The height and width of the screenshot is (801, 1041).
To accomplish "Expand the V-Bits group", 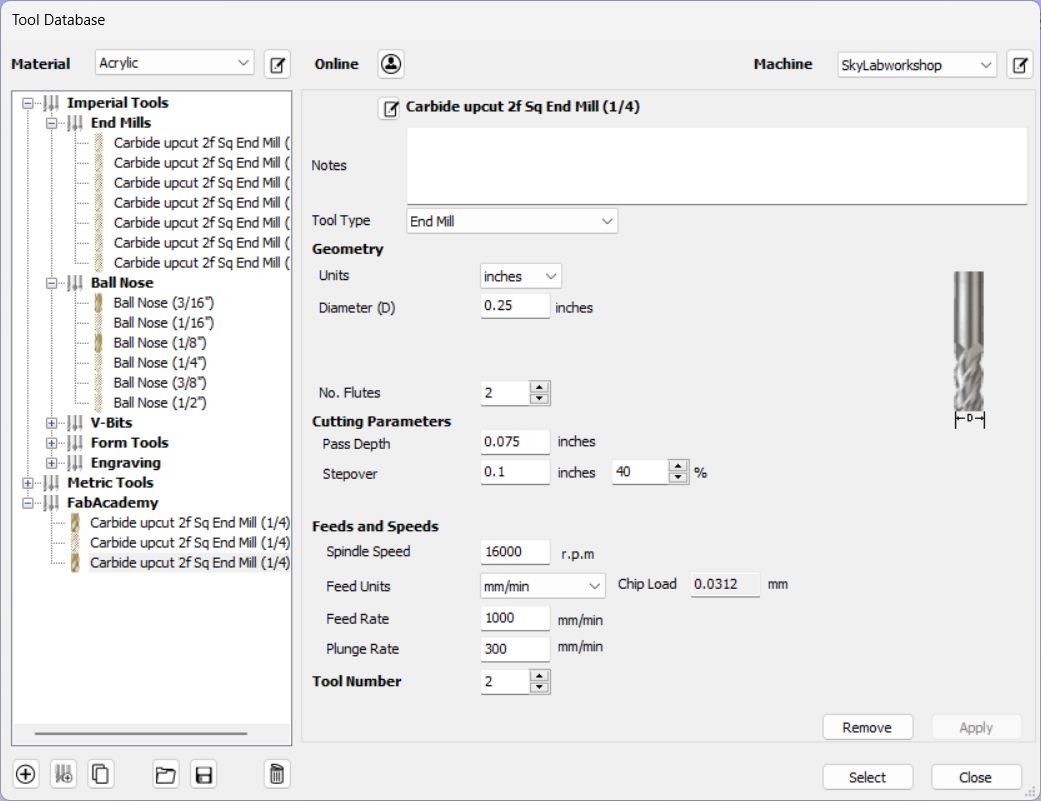I will 52,423.
